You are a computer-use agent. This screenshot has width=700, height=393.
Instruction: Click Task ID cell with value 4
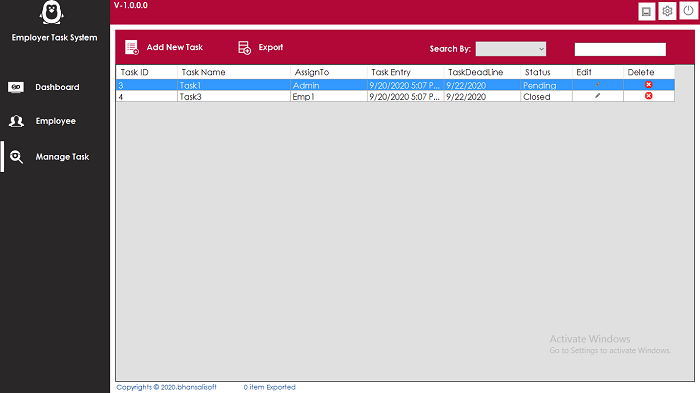point(147,96)
